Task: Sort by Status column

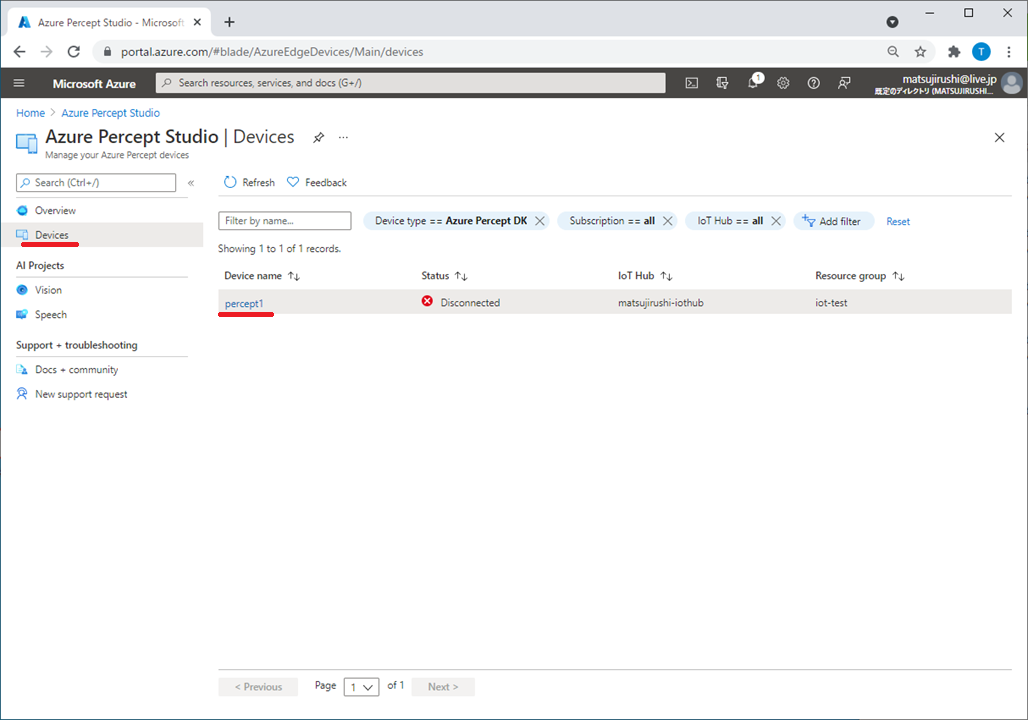Action: (444, 276)
